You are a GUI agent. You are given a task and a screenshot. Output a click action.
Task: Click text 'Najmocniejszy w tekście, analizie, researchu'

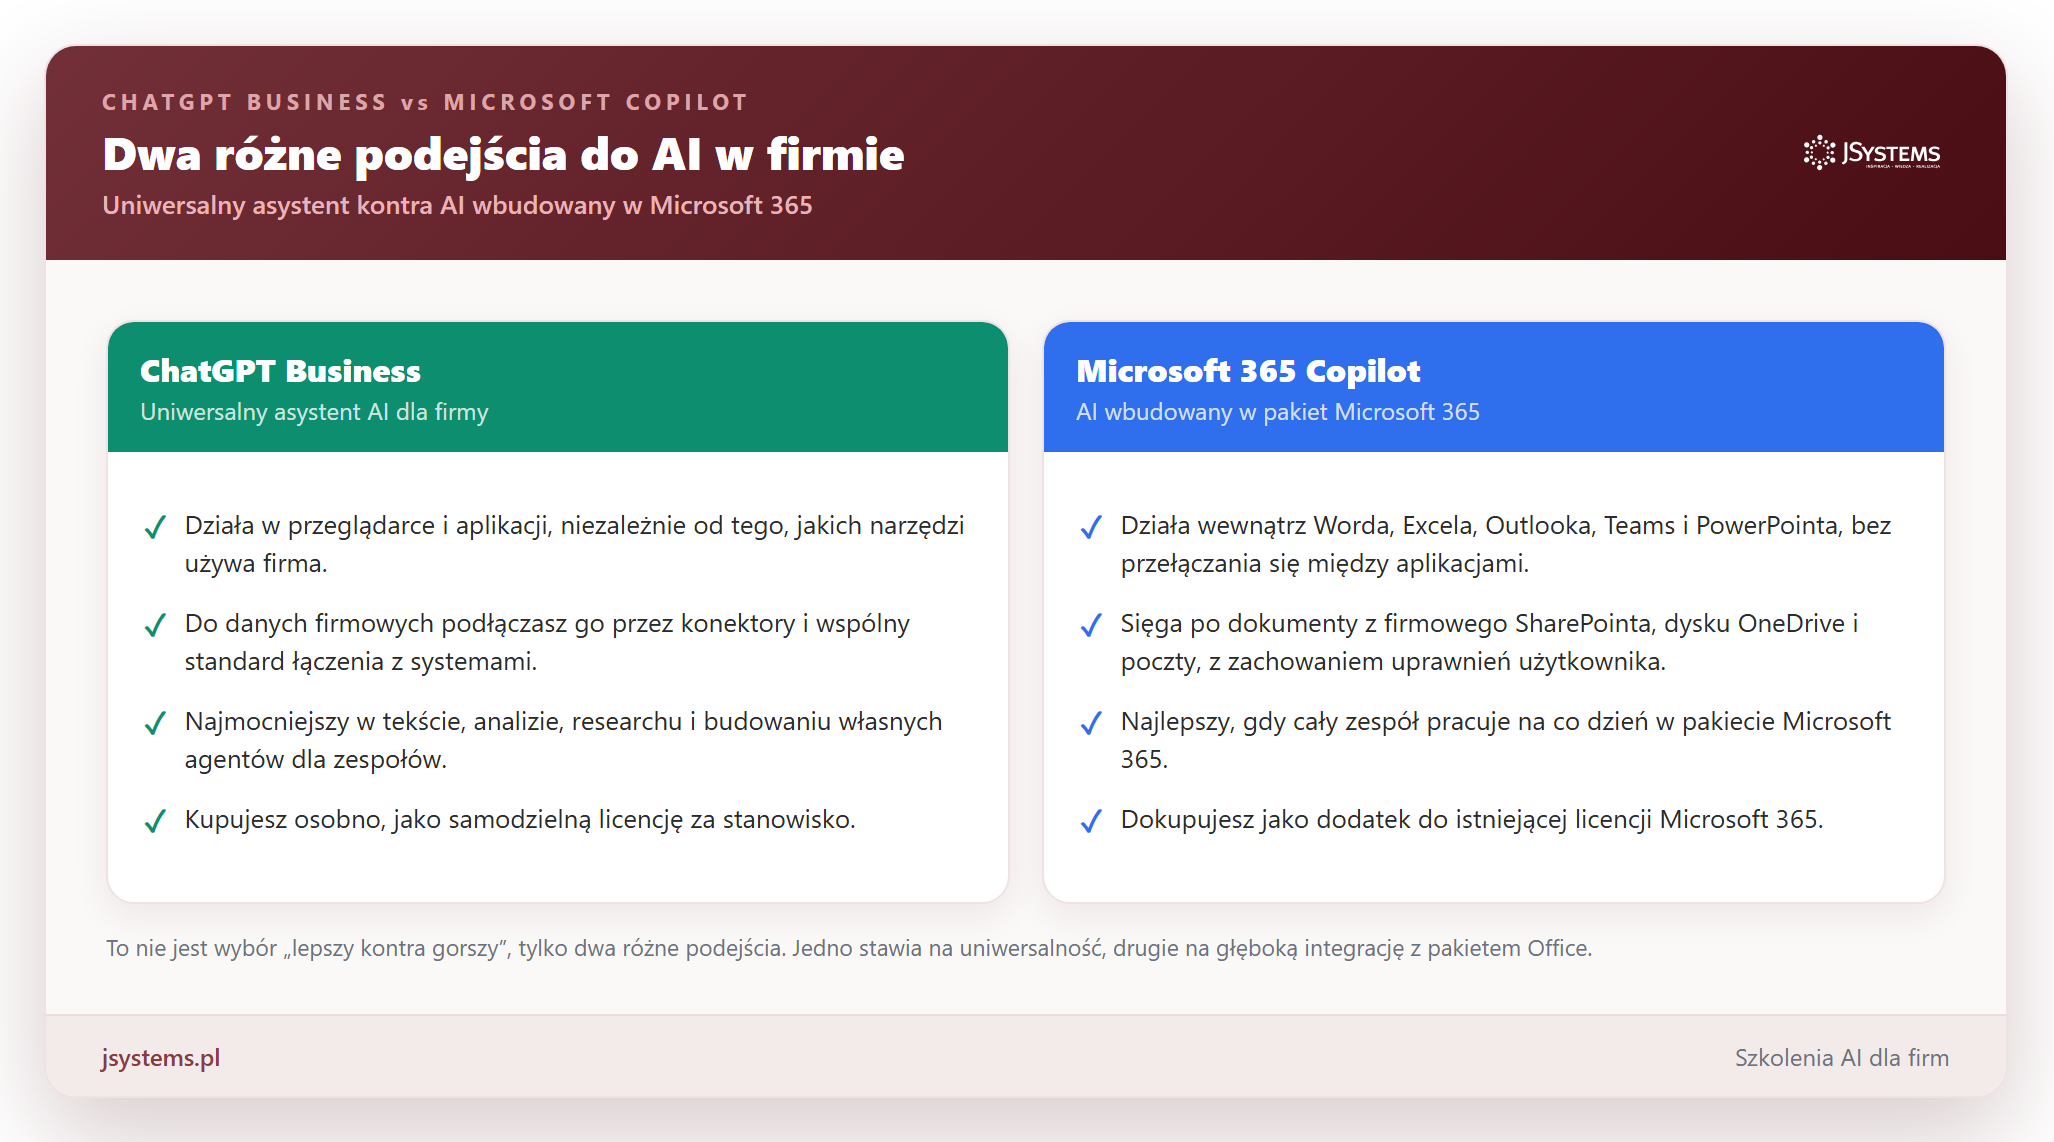[563, 740]
